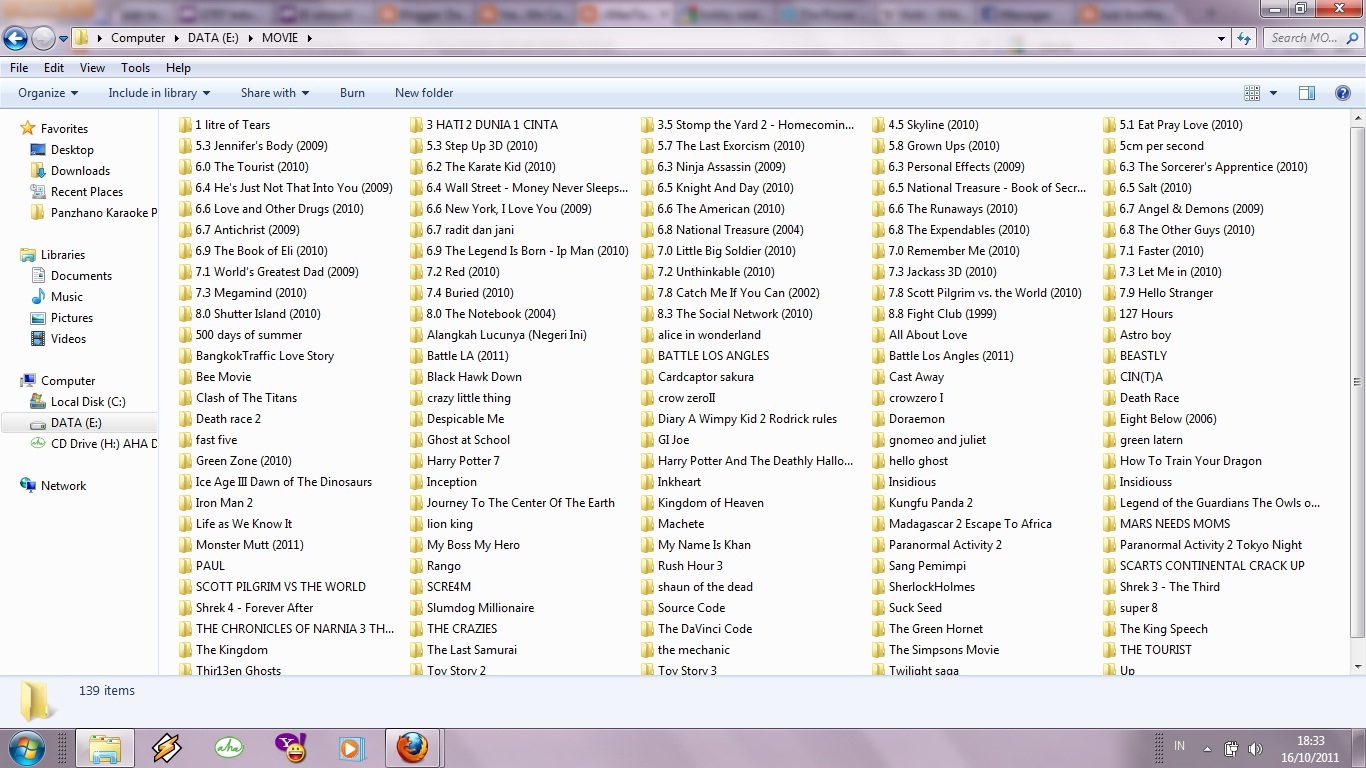The width and height of the screenshot is (1366, 768).
Task: Open the Include in library dropdown
Action: pyautogui.click(x=159, y=93)
